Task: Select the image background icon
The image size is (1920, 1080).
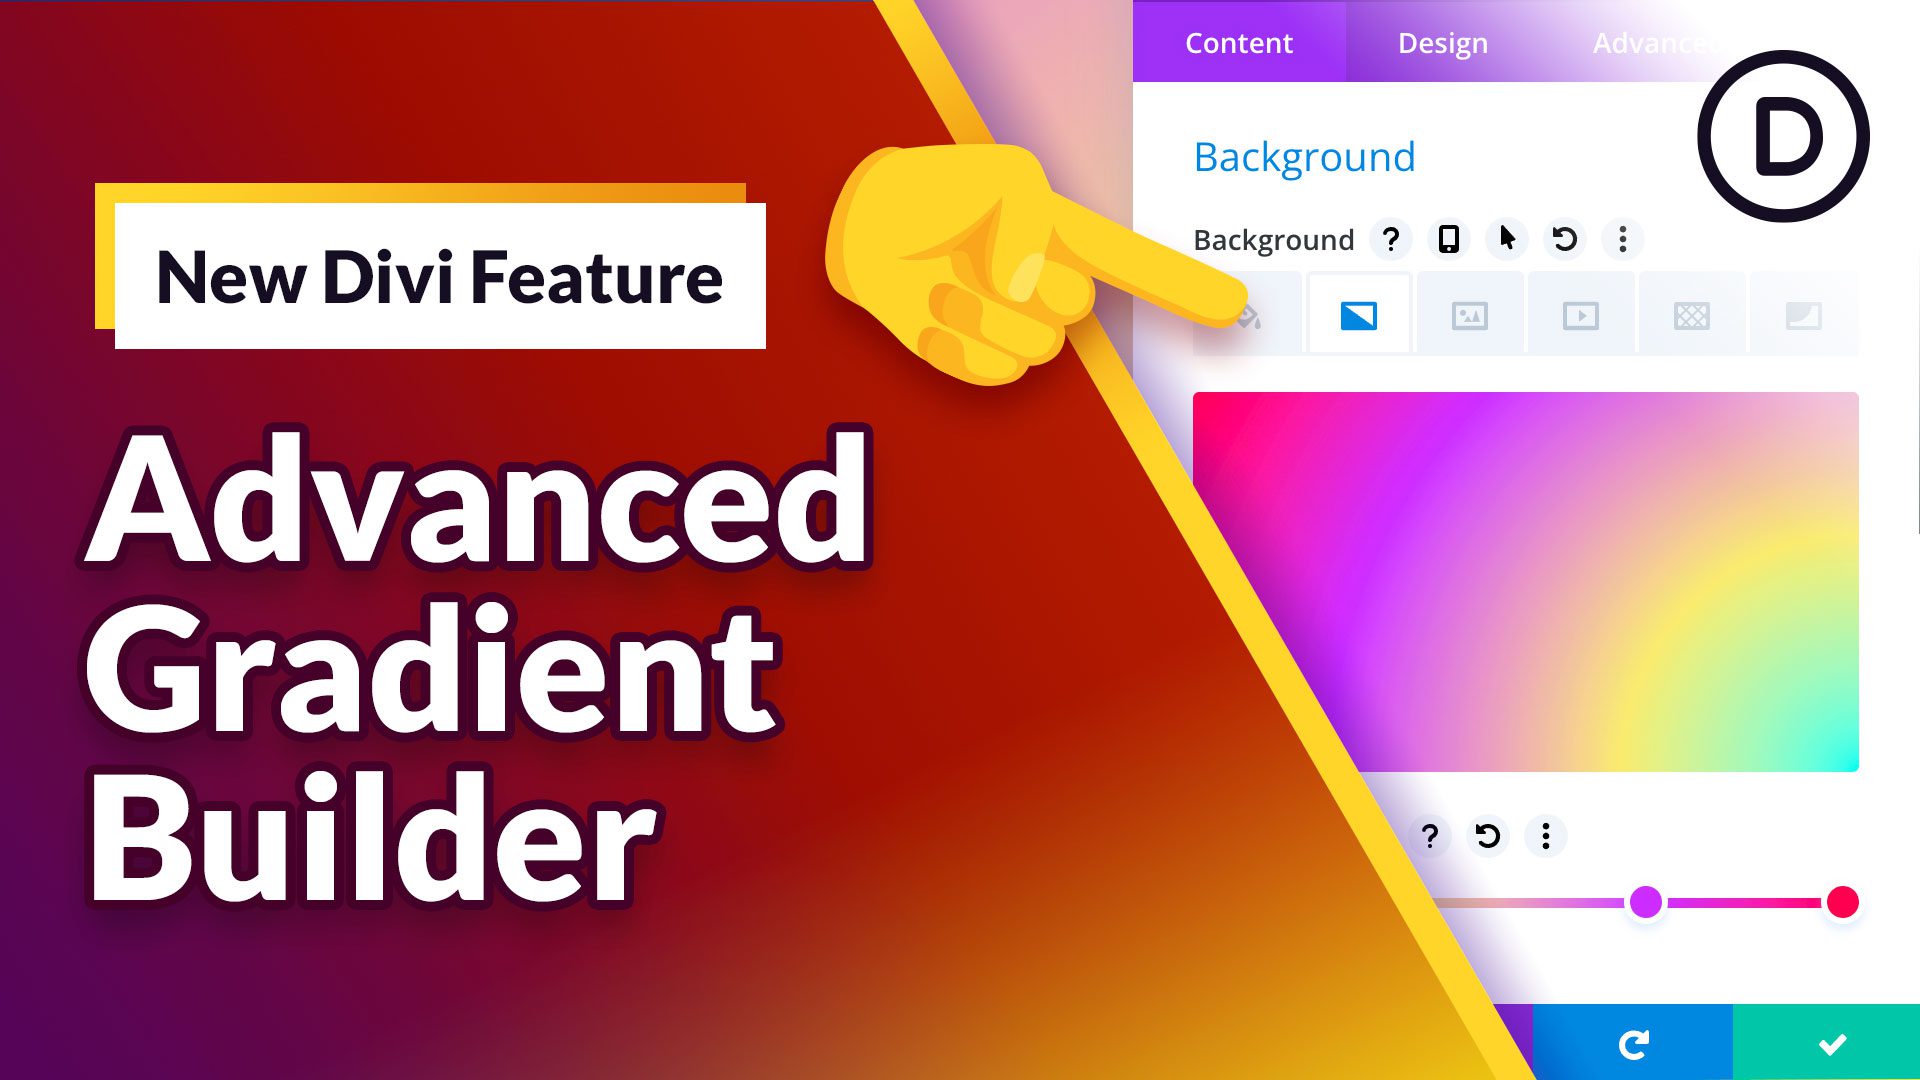Action: click(x=1470, y=315)
